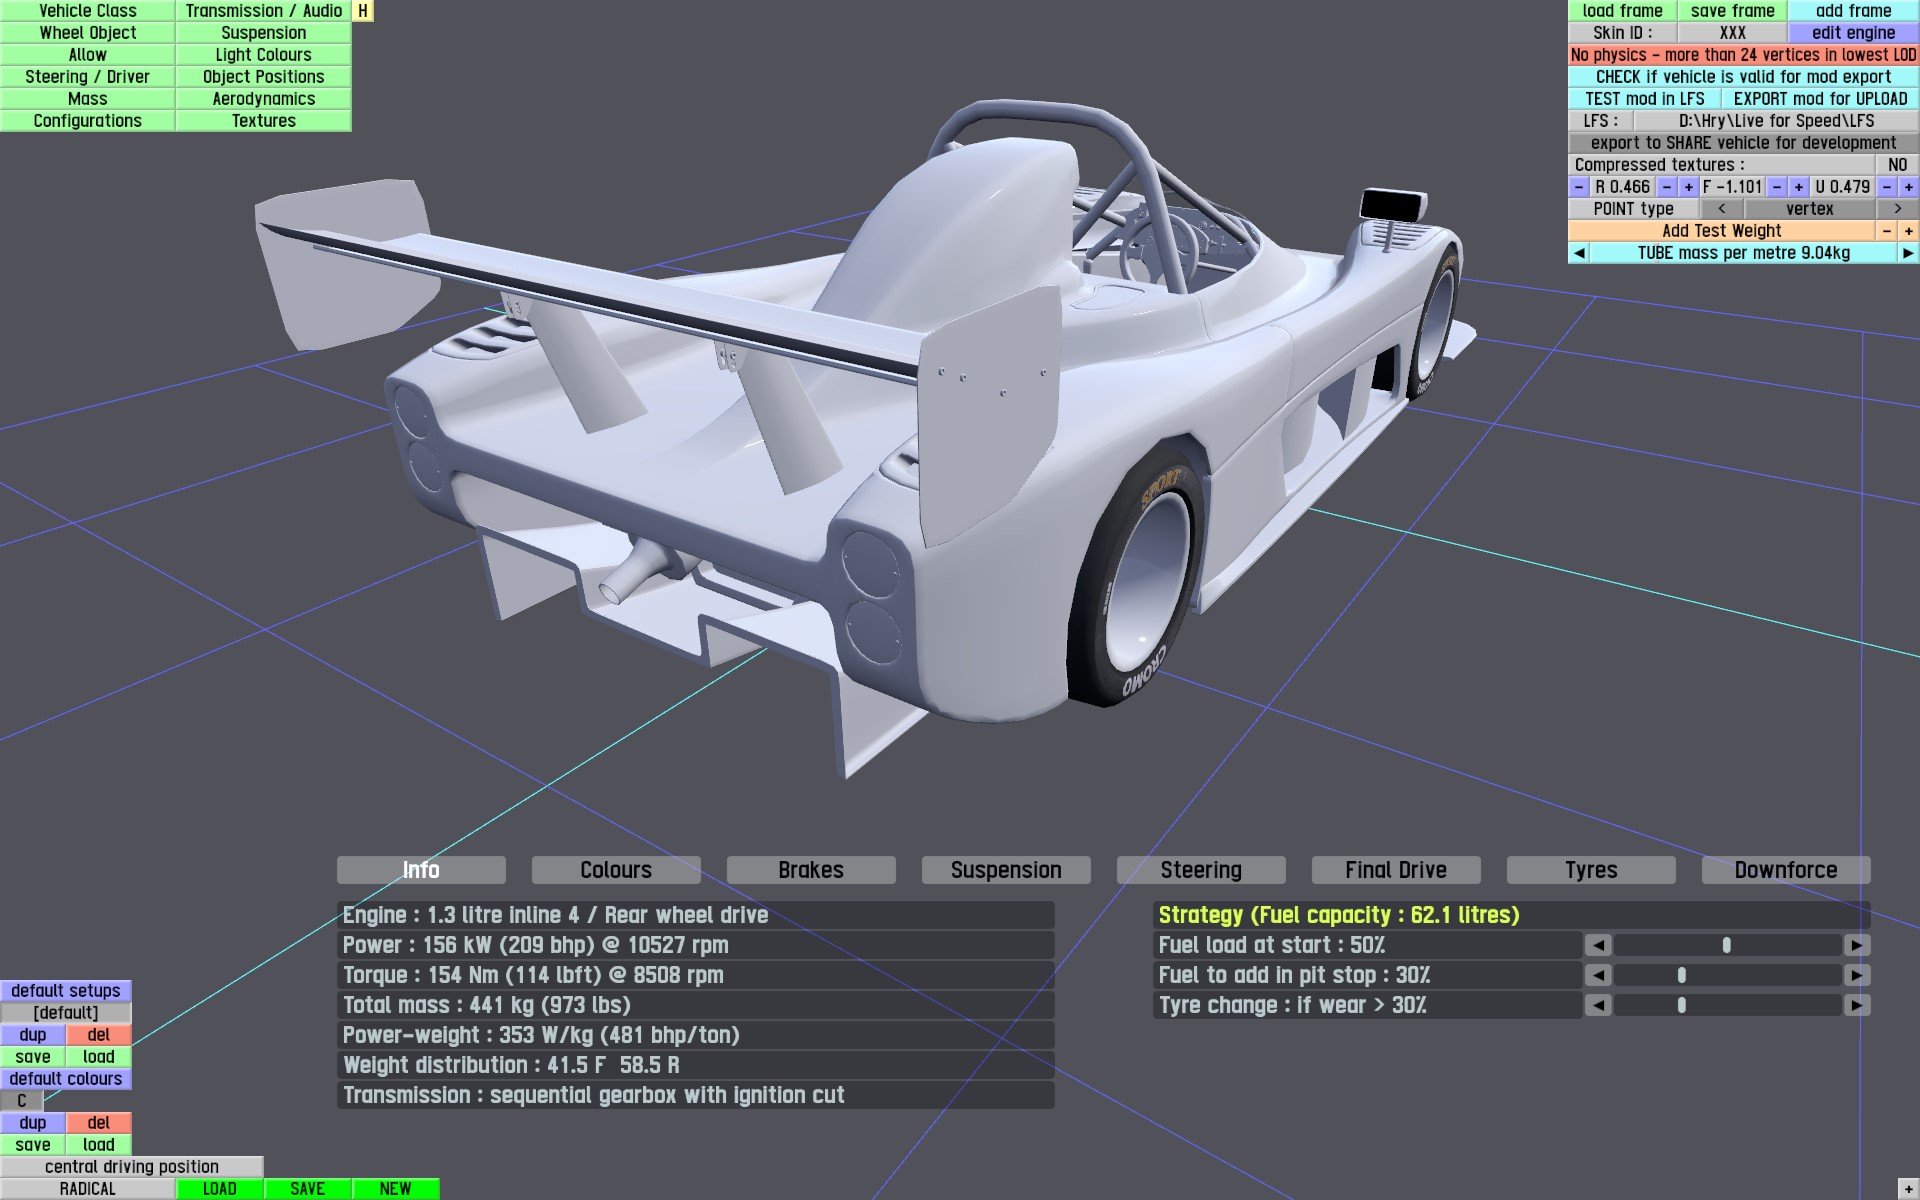The height and width of the screenshot is (1200, 1920).
Task: Toggle Compressed textures NO value
Action: 1897,165
